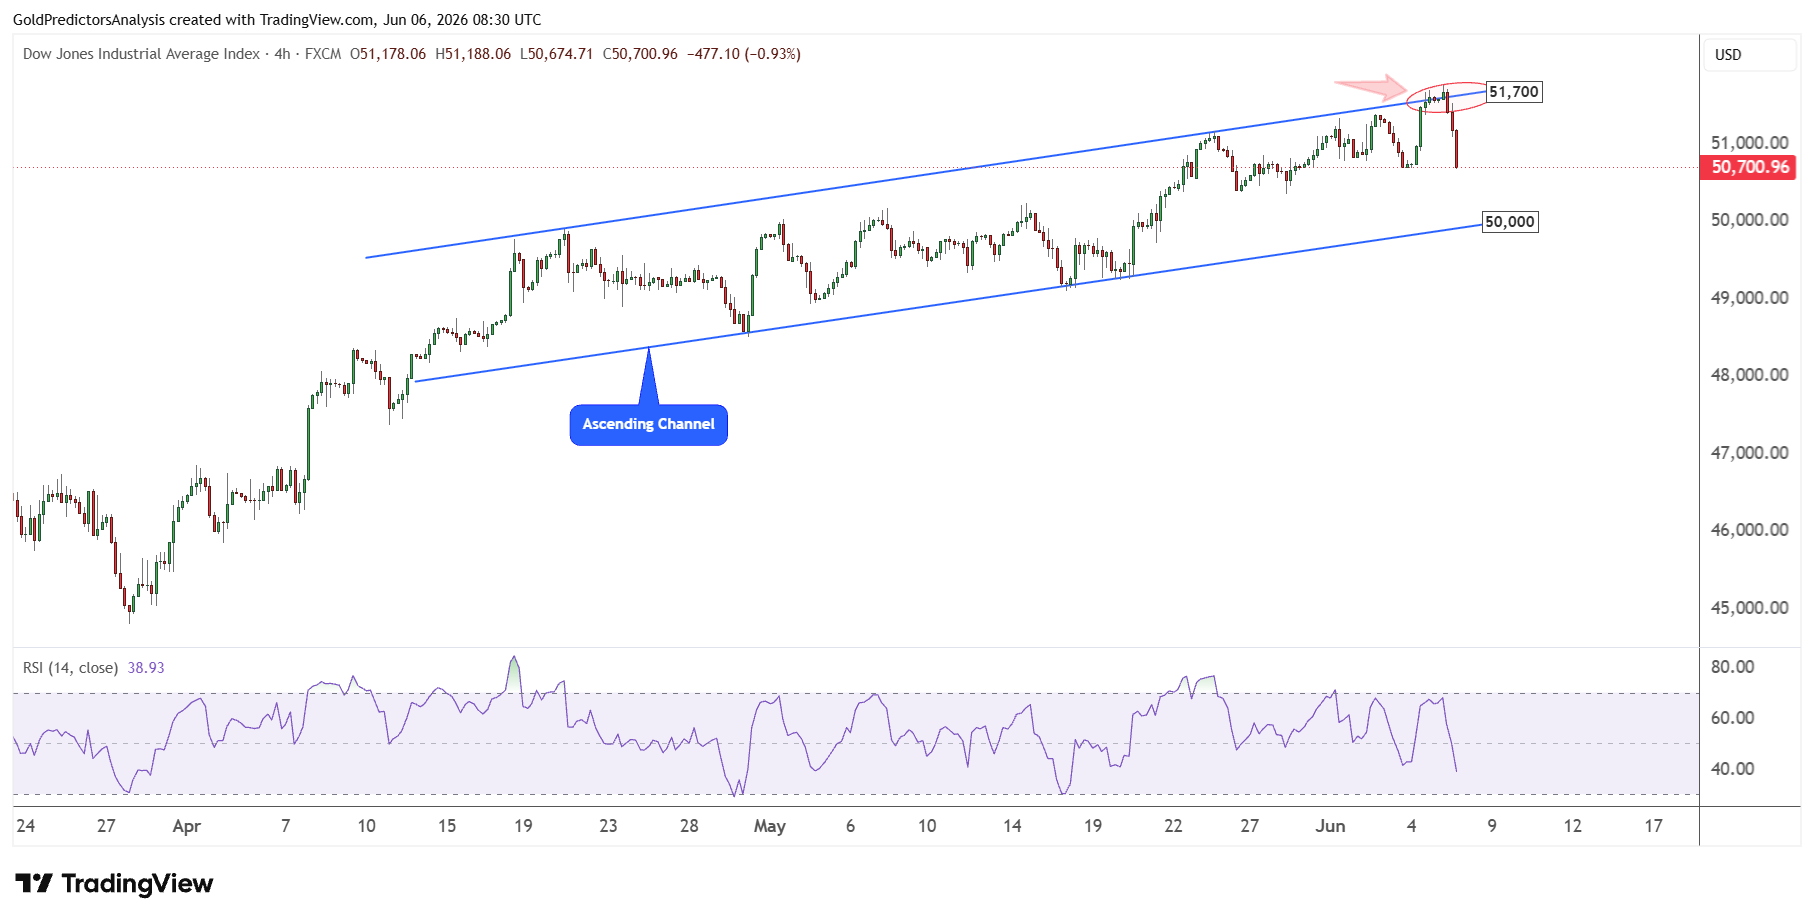Click the high value H51,188.06
The height and width of the screenshot is (921, 1814).
pos(473,54)
